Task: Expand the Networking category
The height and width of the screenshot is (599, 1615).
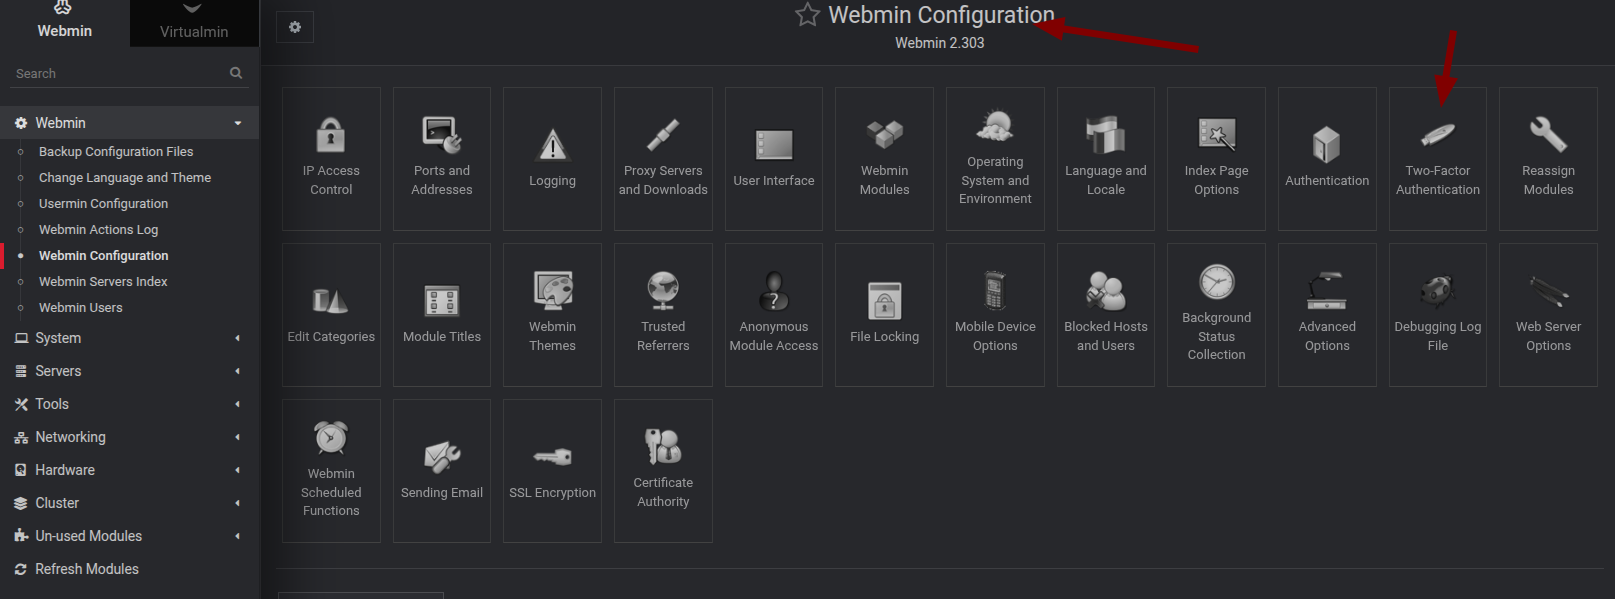Action: coord(129,437)
